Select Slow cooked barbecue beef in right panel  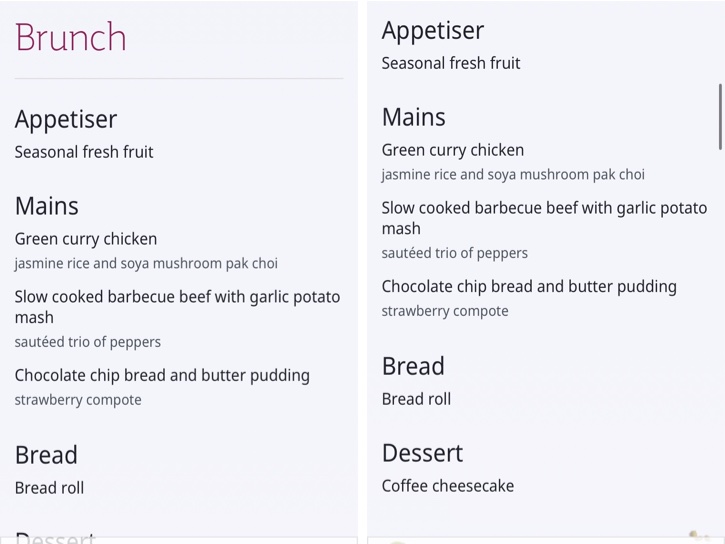544,218
